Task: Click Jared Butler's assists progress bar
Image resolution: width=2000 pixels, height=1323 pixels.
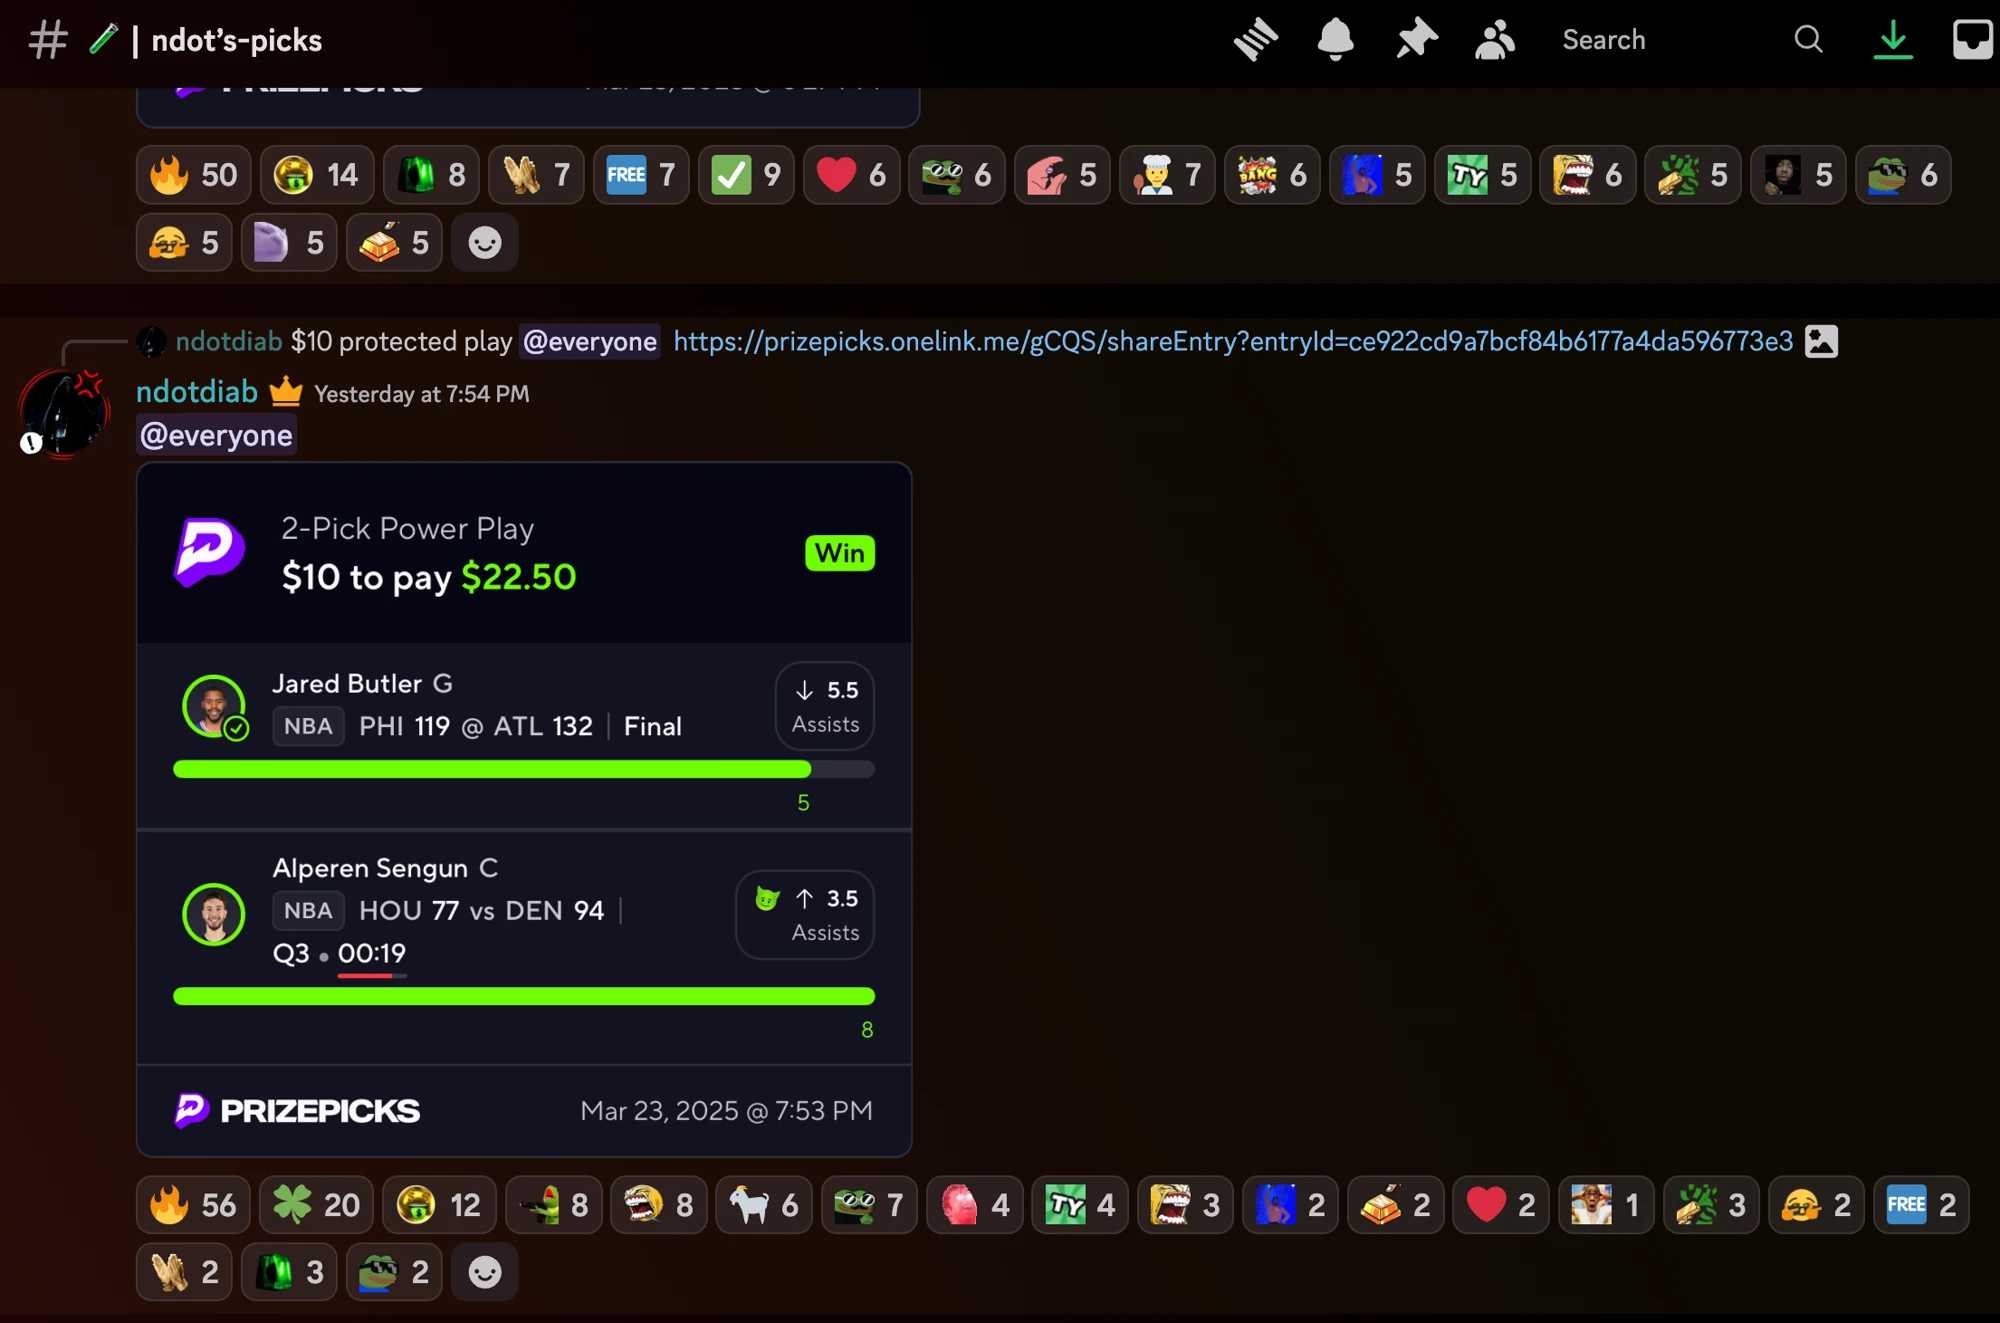Action: (524, 769)
